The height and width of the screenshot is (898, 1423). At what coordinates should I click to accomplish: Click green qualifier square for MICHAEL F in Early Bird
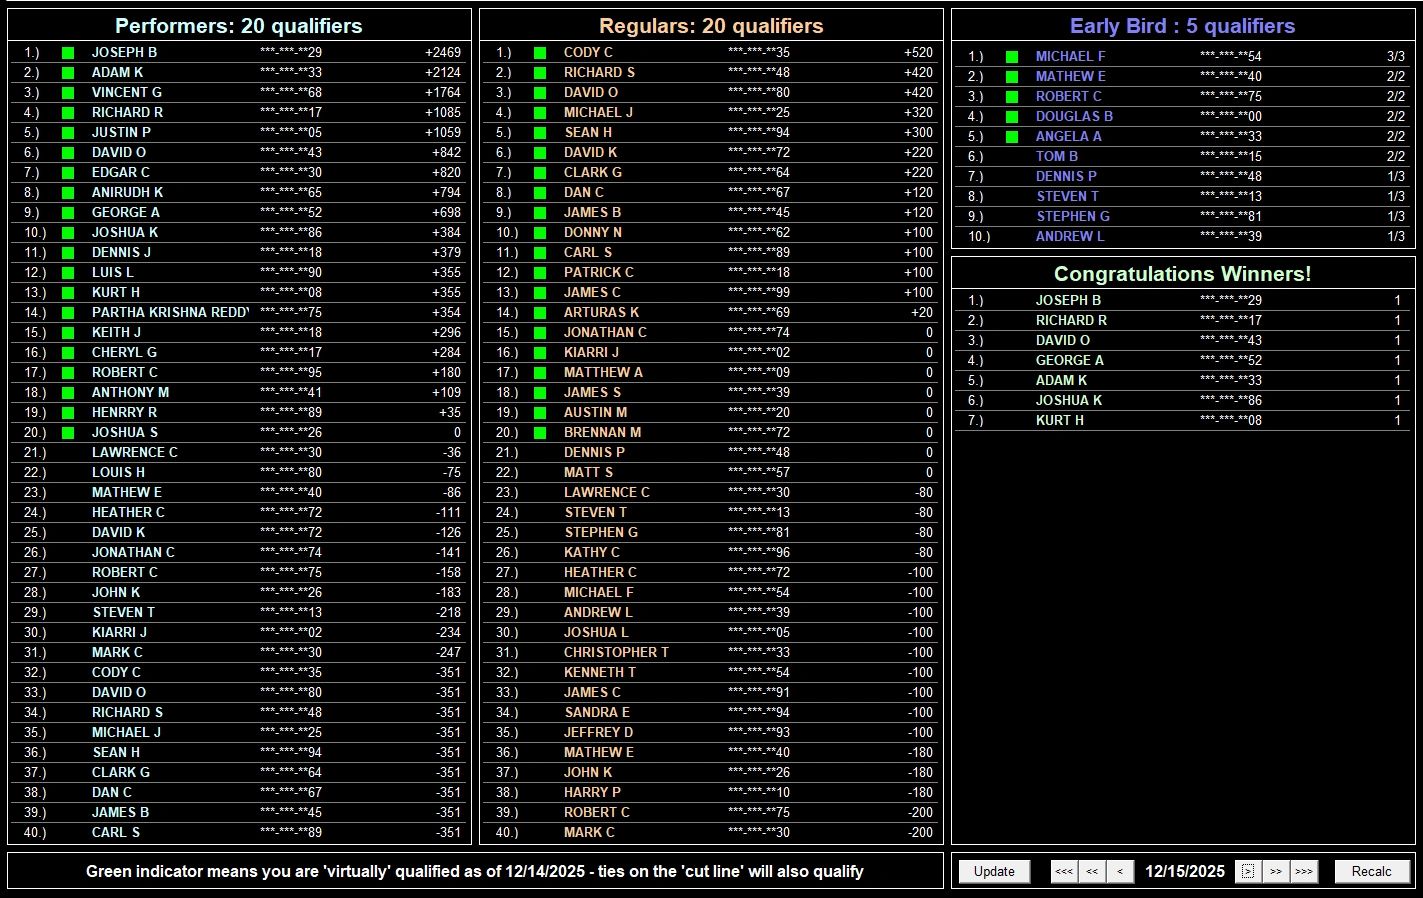click(x=1012, y=57)
